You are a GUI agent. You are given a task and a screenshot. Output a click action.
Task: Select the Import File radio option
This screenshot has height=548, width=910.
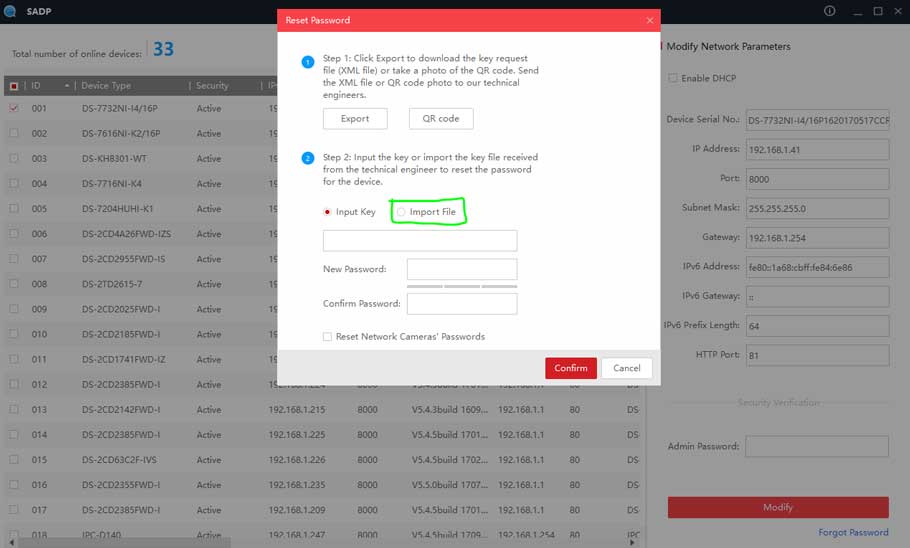[x=401, y=212]
